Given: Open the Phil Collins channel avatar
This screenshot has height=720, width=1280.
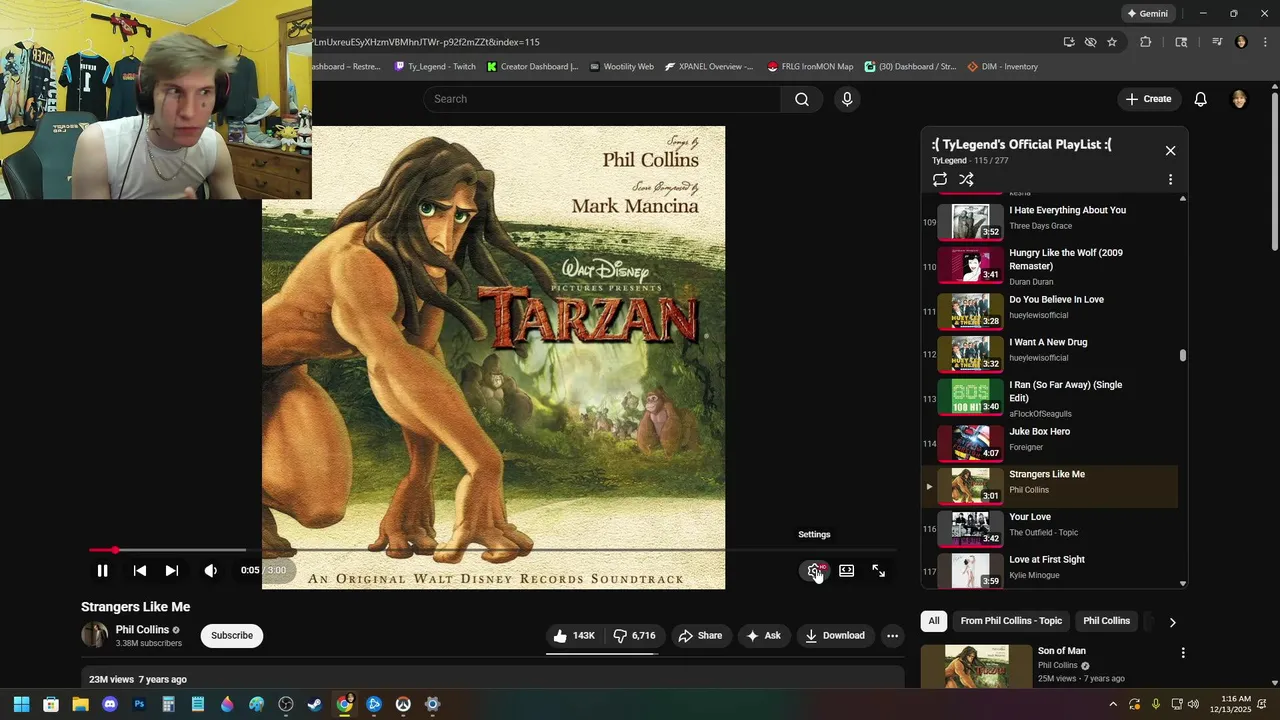Looking at the screenshot, I should click(94, 635).
